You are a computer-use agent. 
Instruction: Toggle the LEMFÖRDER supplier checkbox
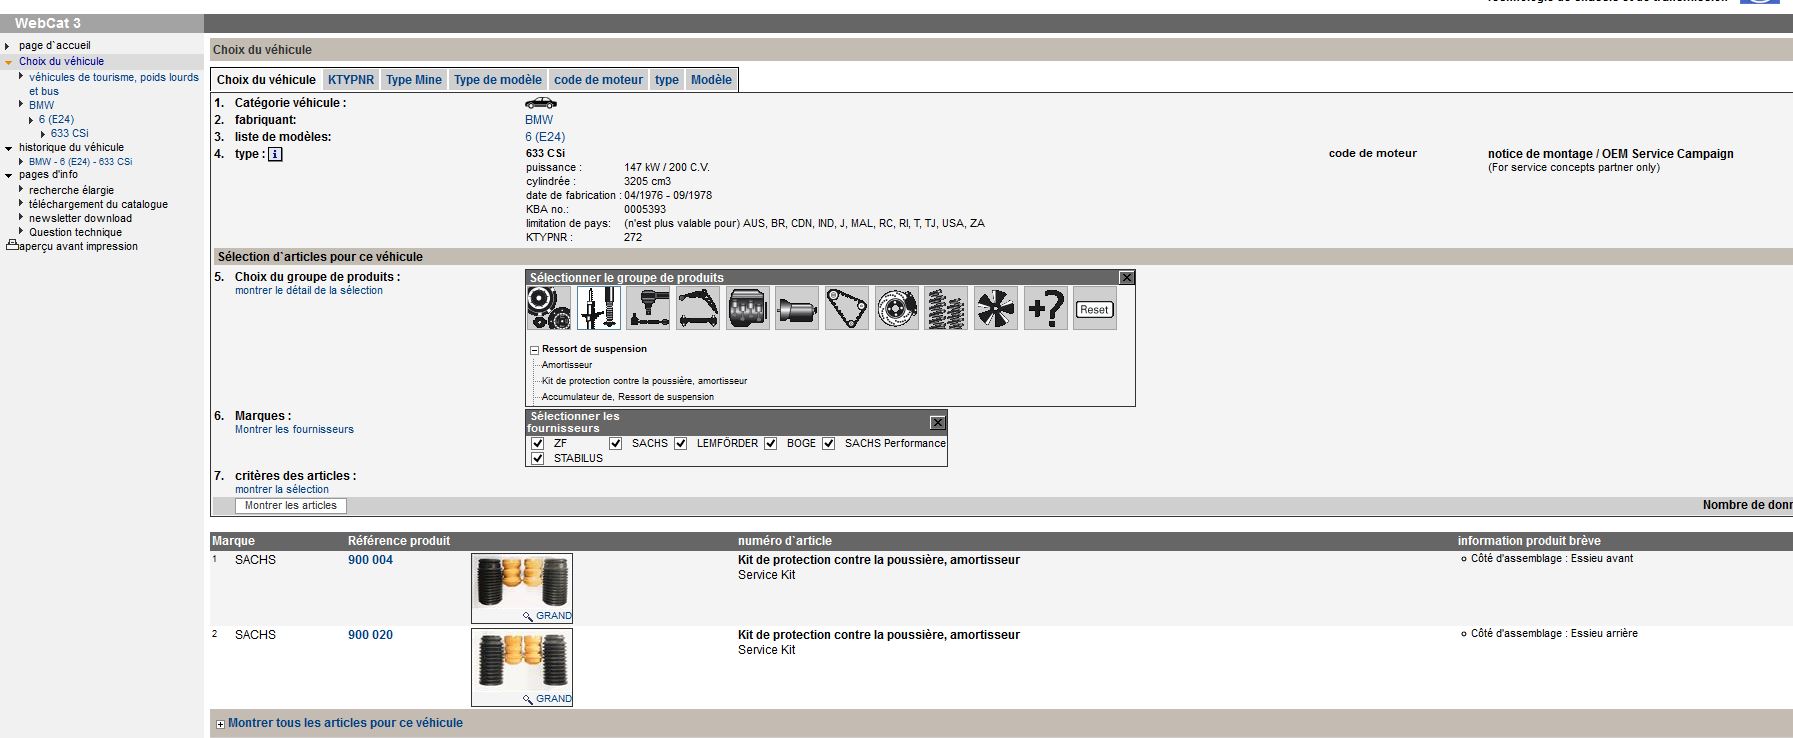pyautogui.click(x=681, y=443)
